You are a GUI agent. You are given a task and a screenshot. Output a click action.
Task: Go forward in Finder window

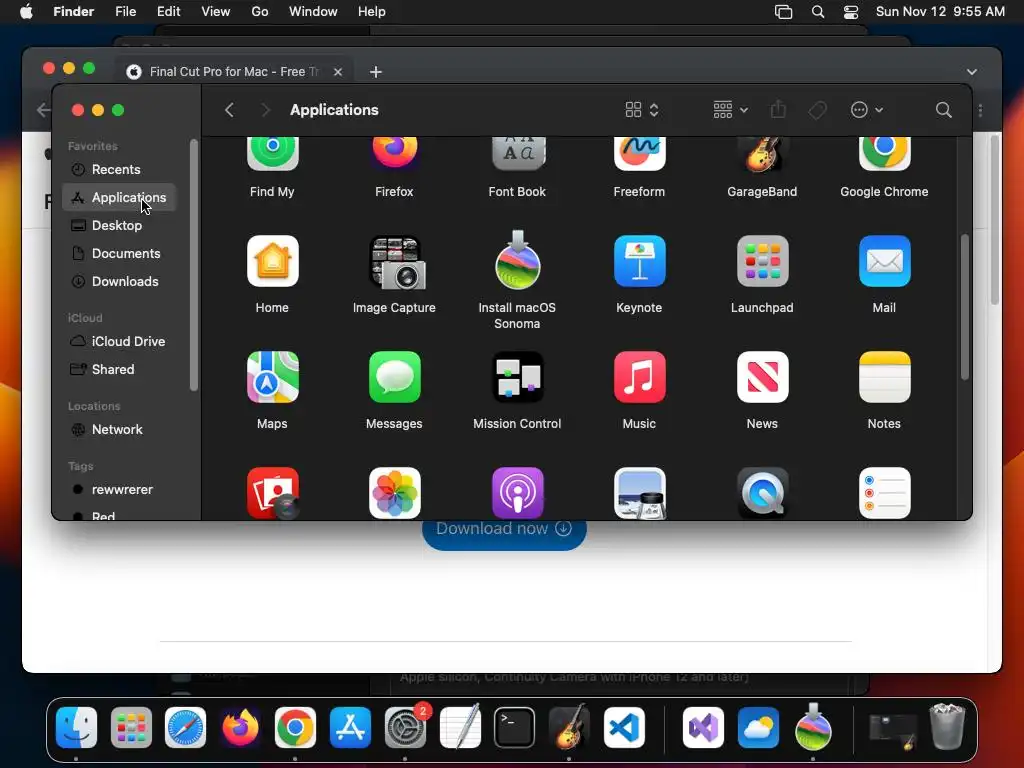click(x=265, y=110)
